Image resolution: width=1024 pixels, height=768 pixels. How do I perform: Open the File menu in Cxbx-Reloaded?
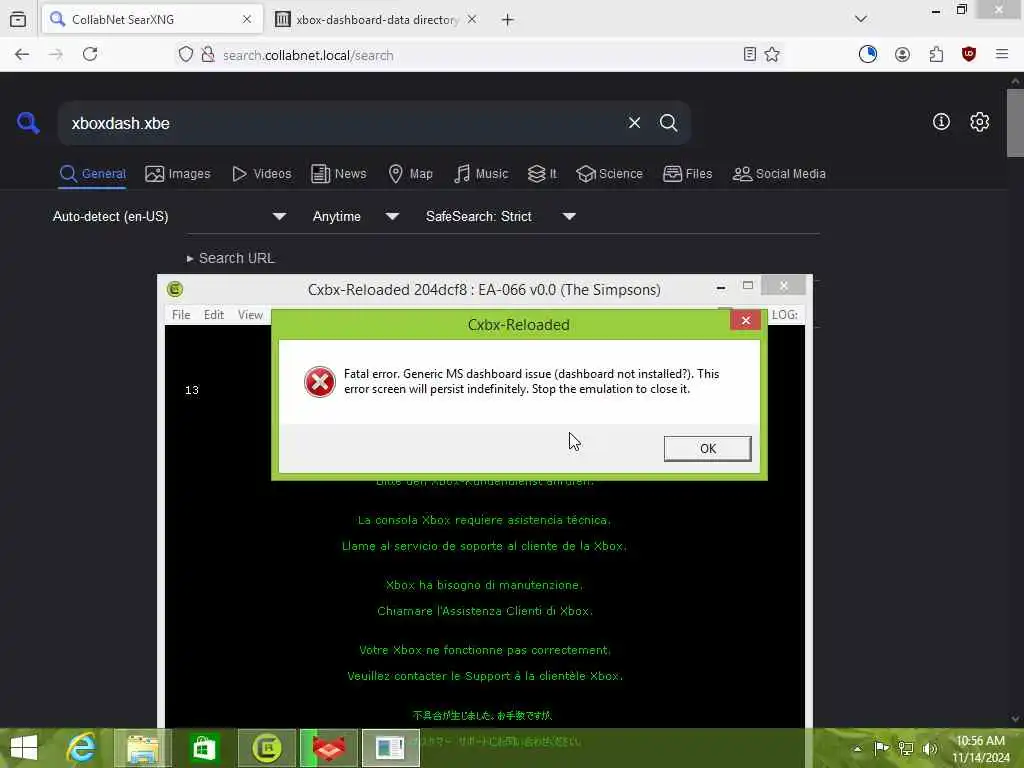[181, 315]
